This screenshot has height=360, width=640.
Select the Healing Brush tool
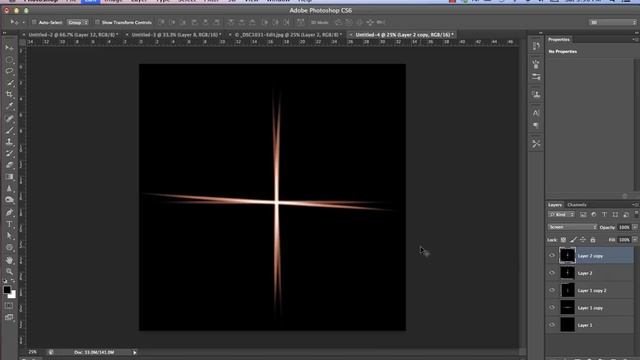[9, 118]
